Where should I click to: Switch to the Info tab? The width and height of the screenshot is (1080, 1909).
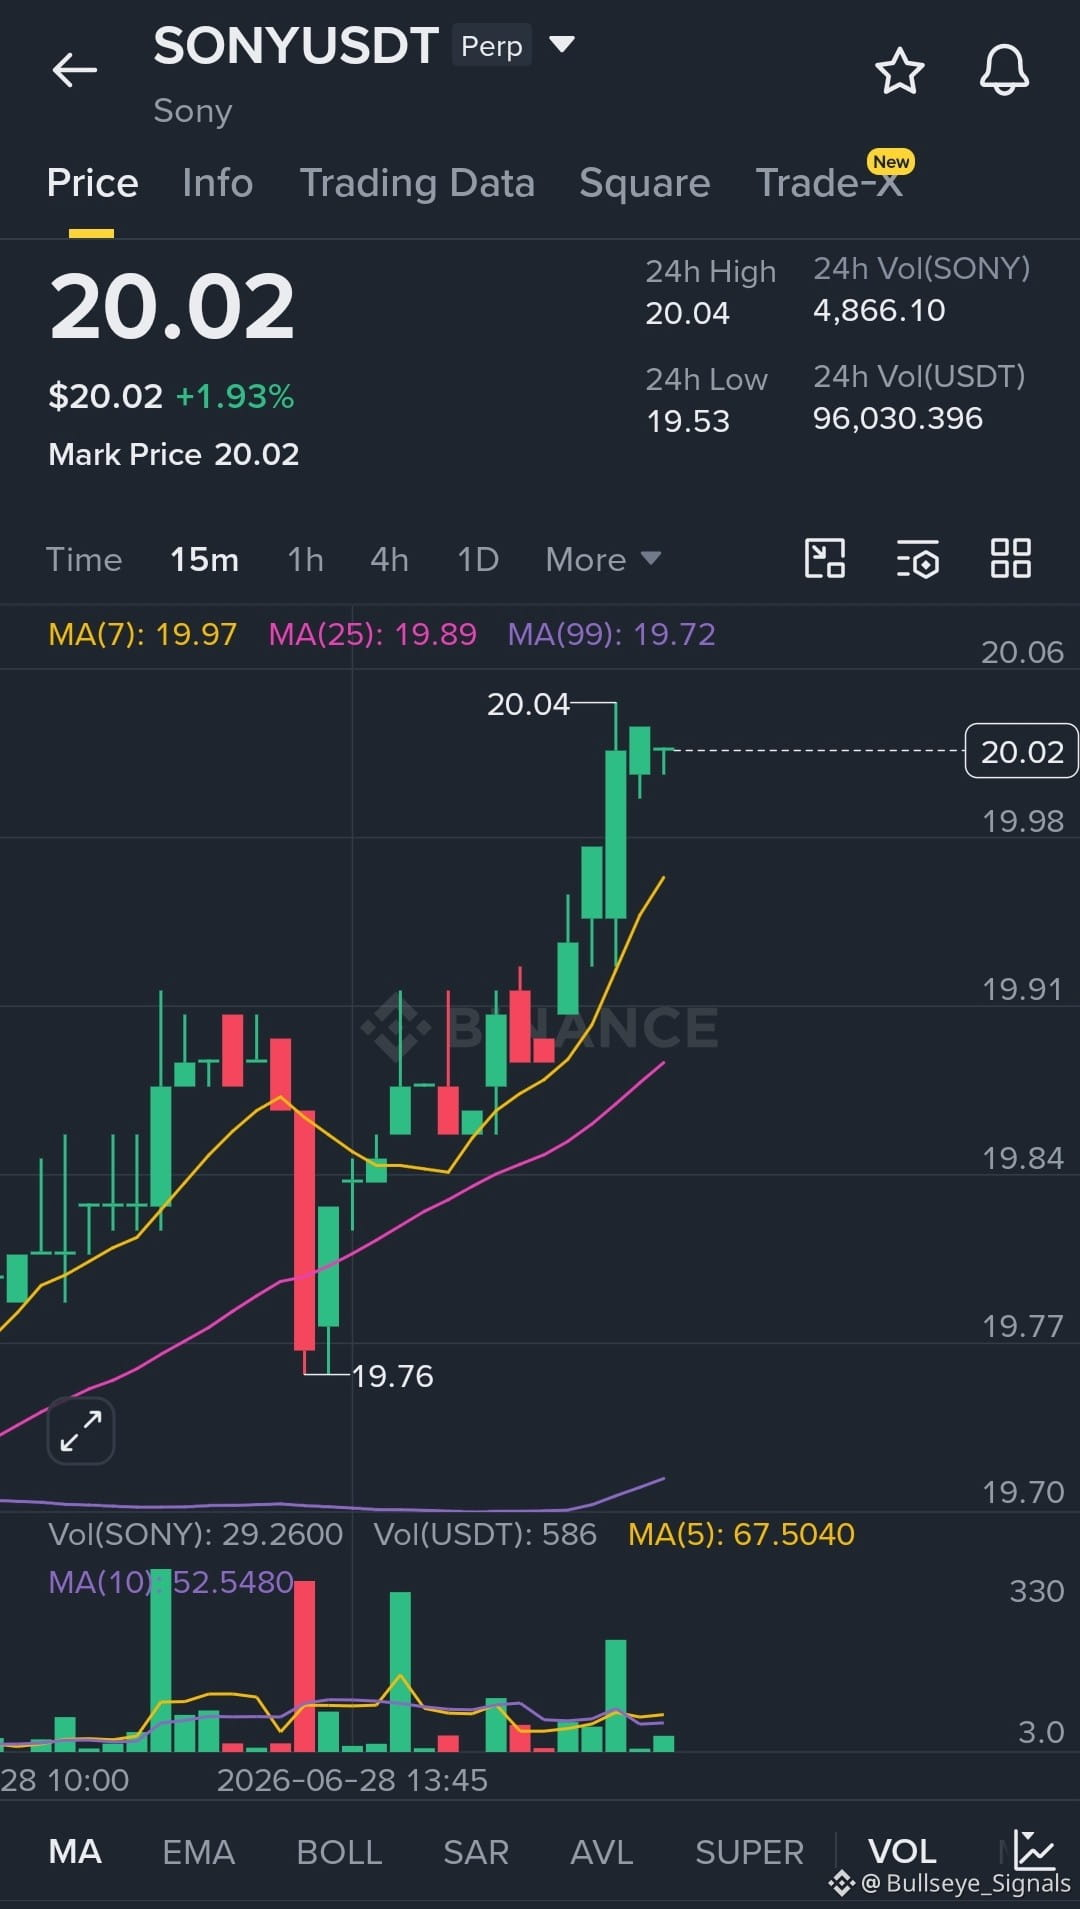[x=218, y=183]
